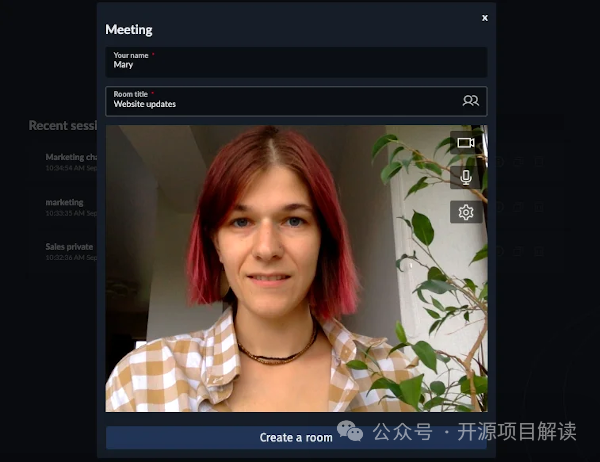The width and height of the screenshot is (600, 462).
Task: Click the Meeting dialog title
Action: [x=129, y=30]
